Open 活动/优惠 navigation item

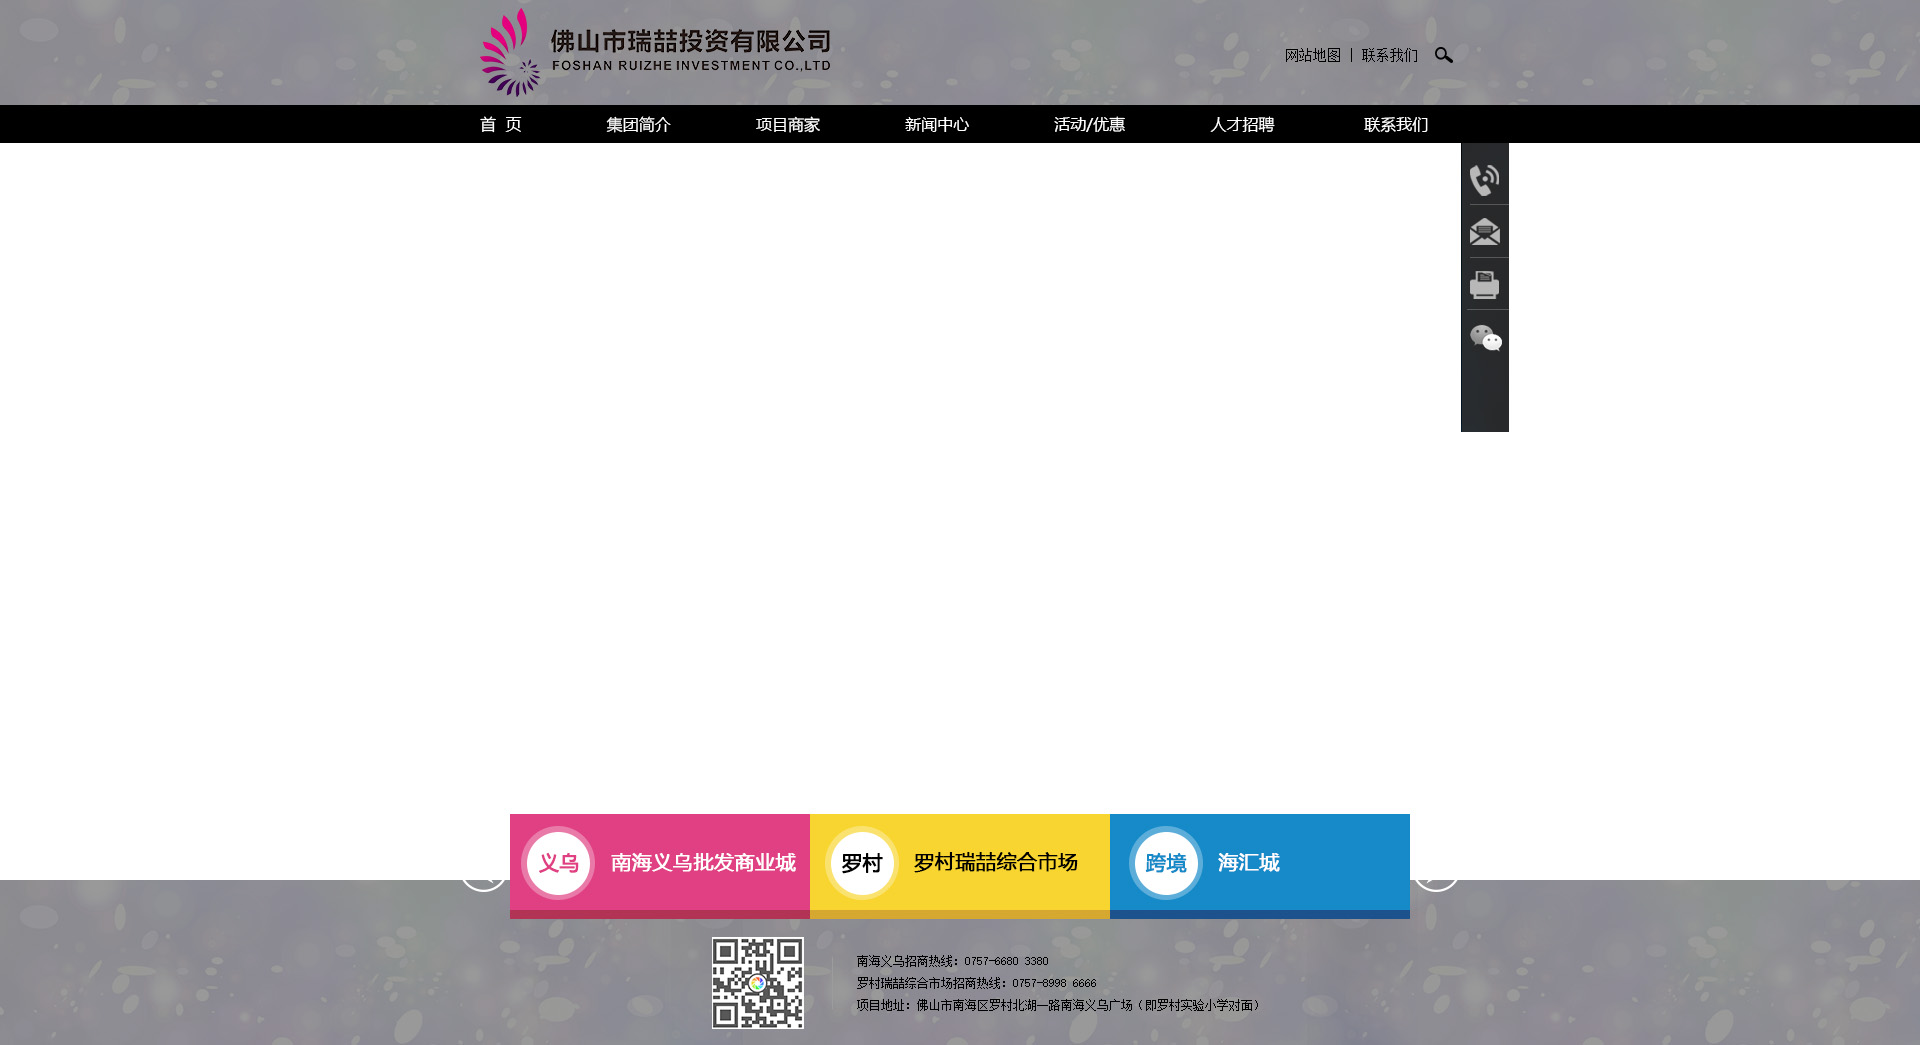click(1089, 125)
